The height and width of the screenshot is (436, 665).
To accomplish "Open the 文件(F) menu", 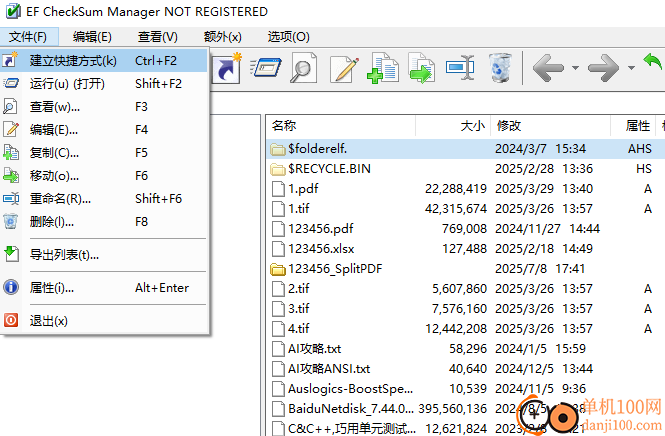I will pyautogui.click(x=28, y=37).
